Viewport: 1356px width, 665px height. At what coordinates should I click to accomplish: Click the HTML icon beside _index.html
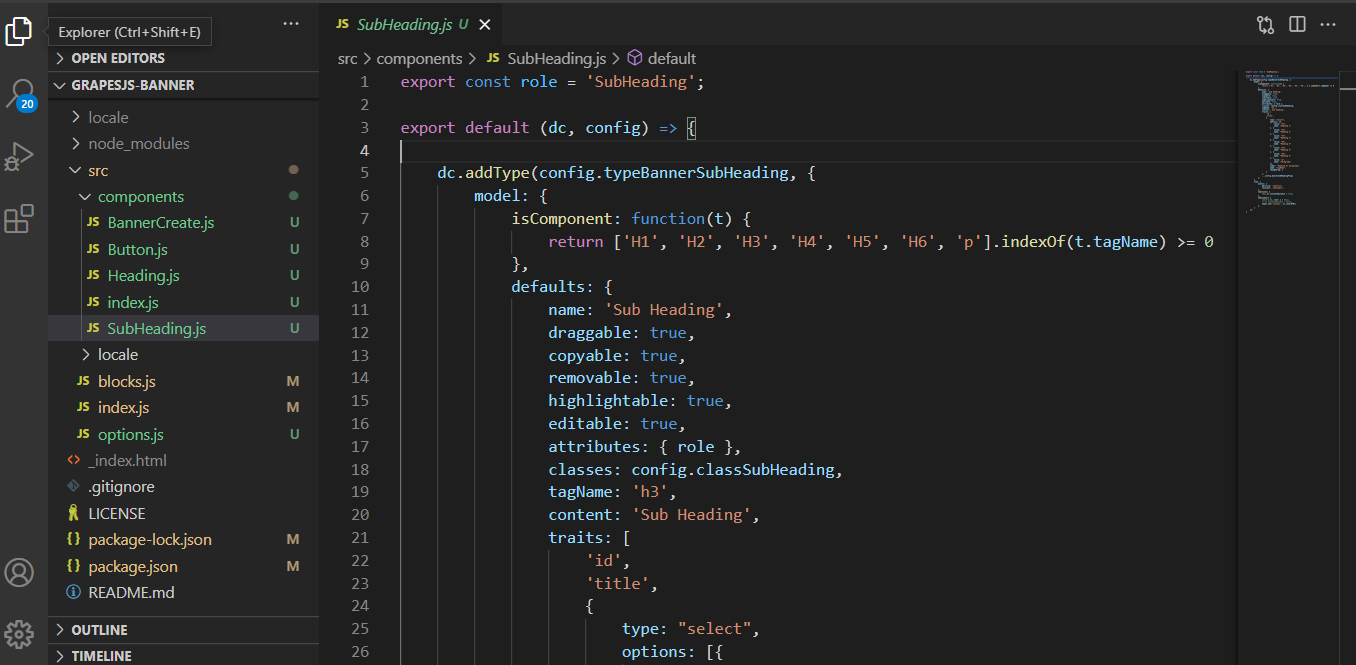(x=73, y=460)
